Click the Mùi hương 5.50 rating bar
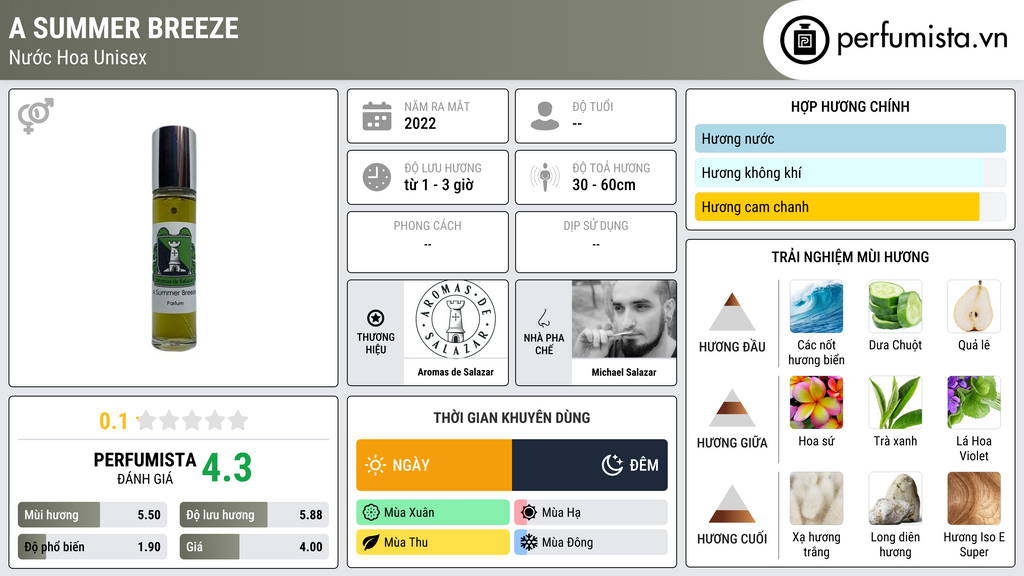This screenshot has width=1024, height=576. point(93,515)
